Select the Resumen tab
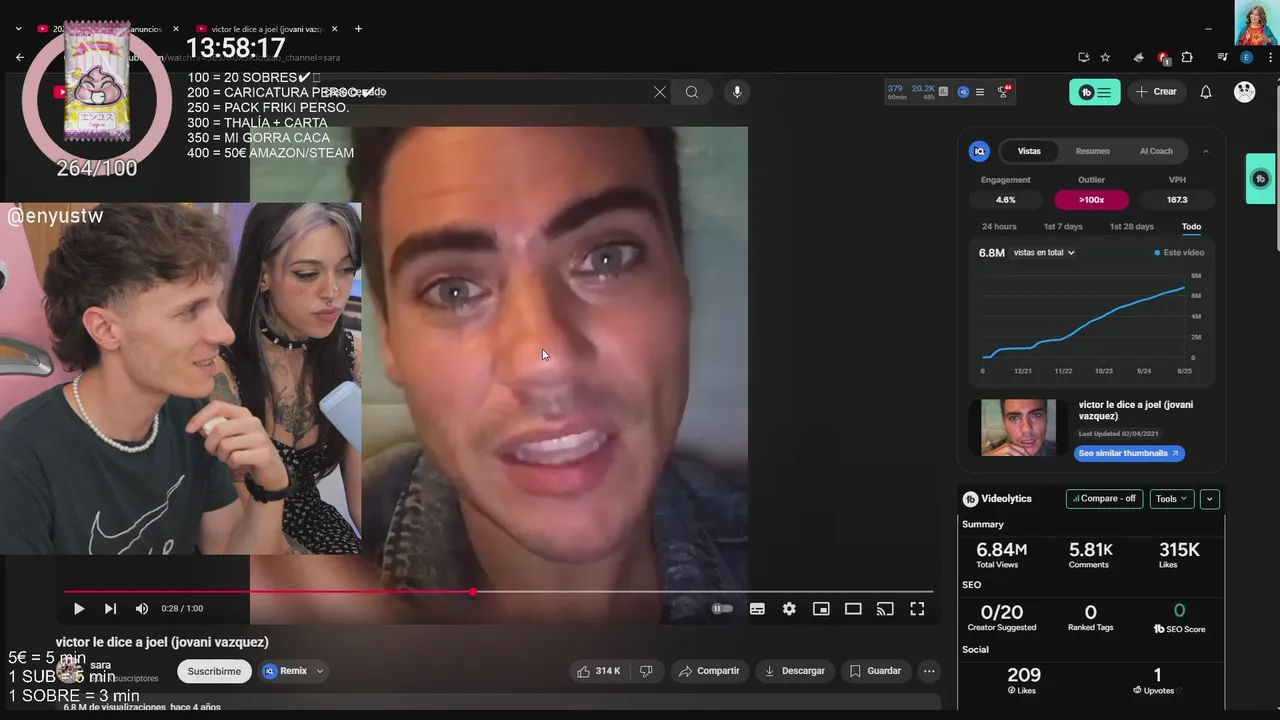The height and width of the screenshot is (720, 1280). coord(1092,151)
